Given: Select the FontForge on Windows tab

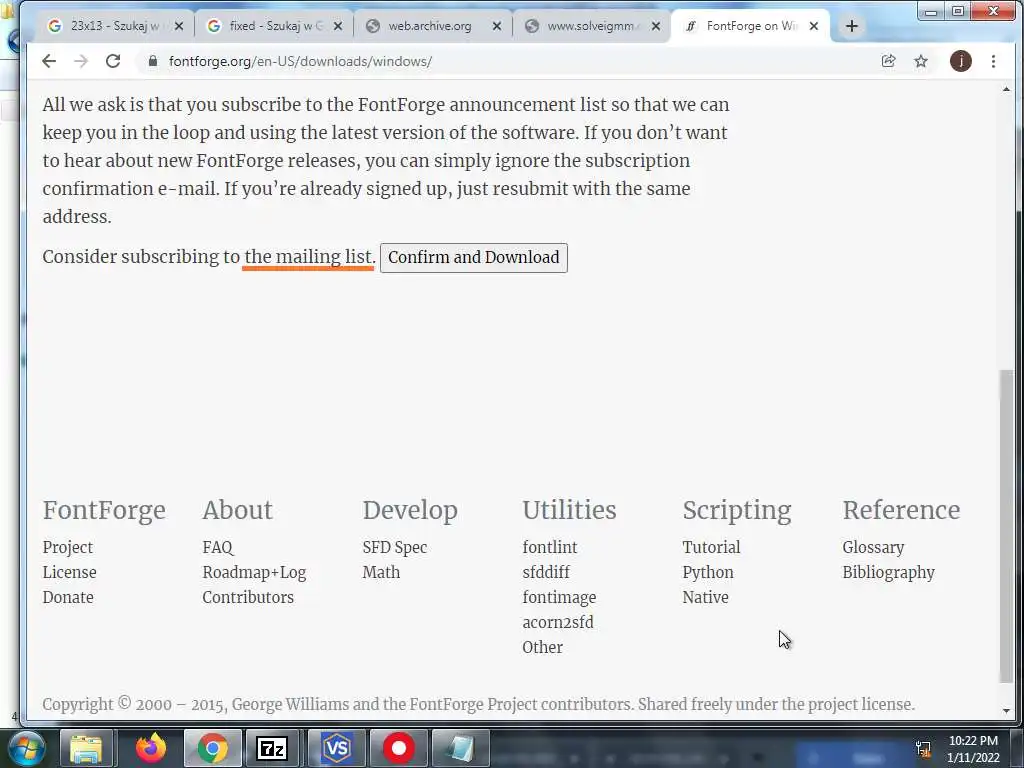Looking at the screenshot, I should (x=751, y=26).
